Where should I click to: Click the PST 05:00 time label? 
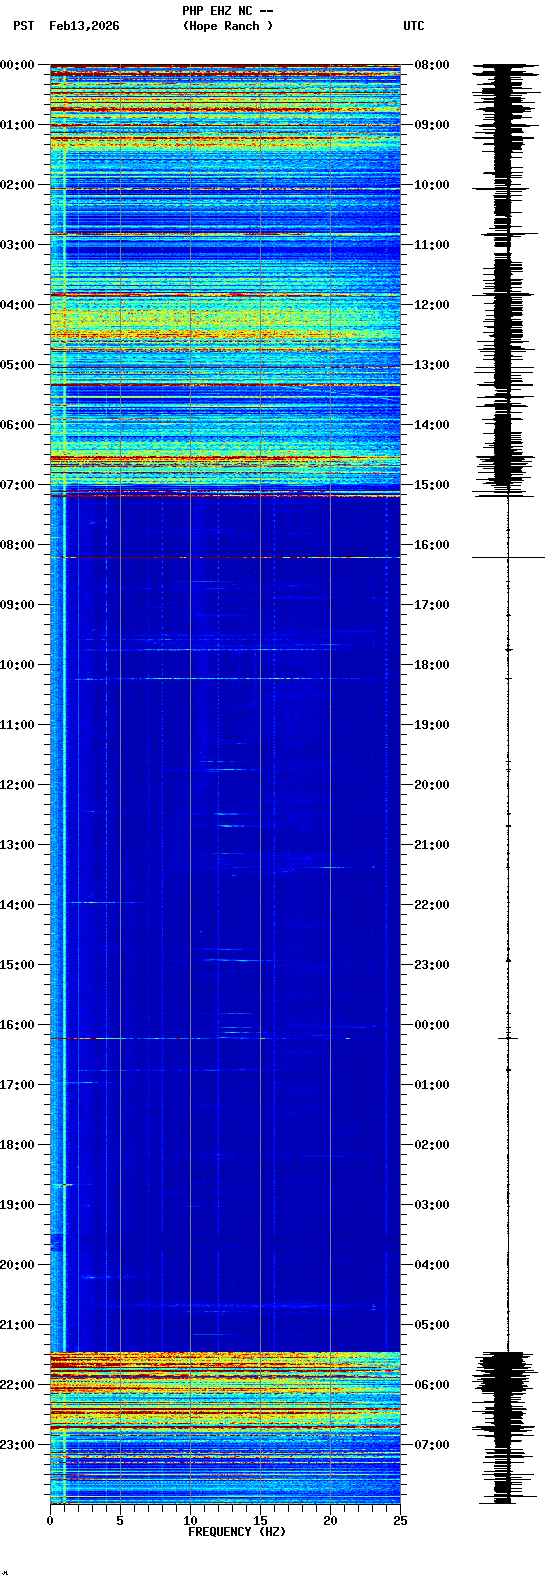(x=18, y=365)
